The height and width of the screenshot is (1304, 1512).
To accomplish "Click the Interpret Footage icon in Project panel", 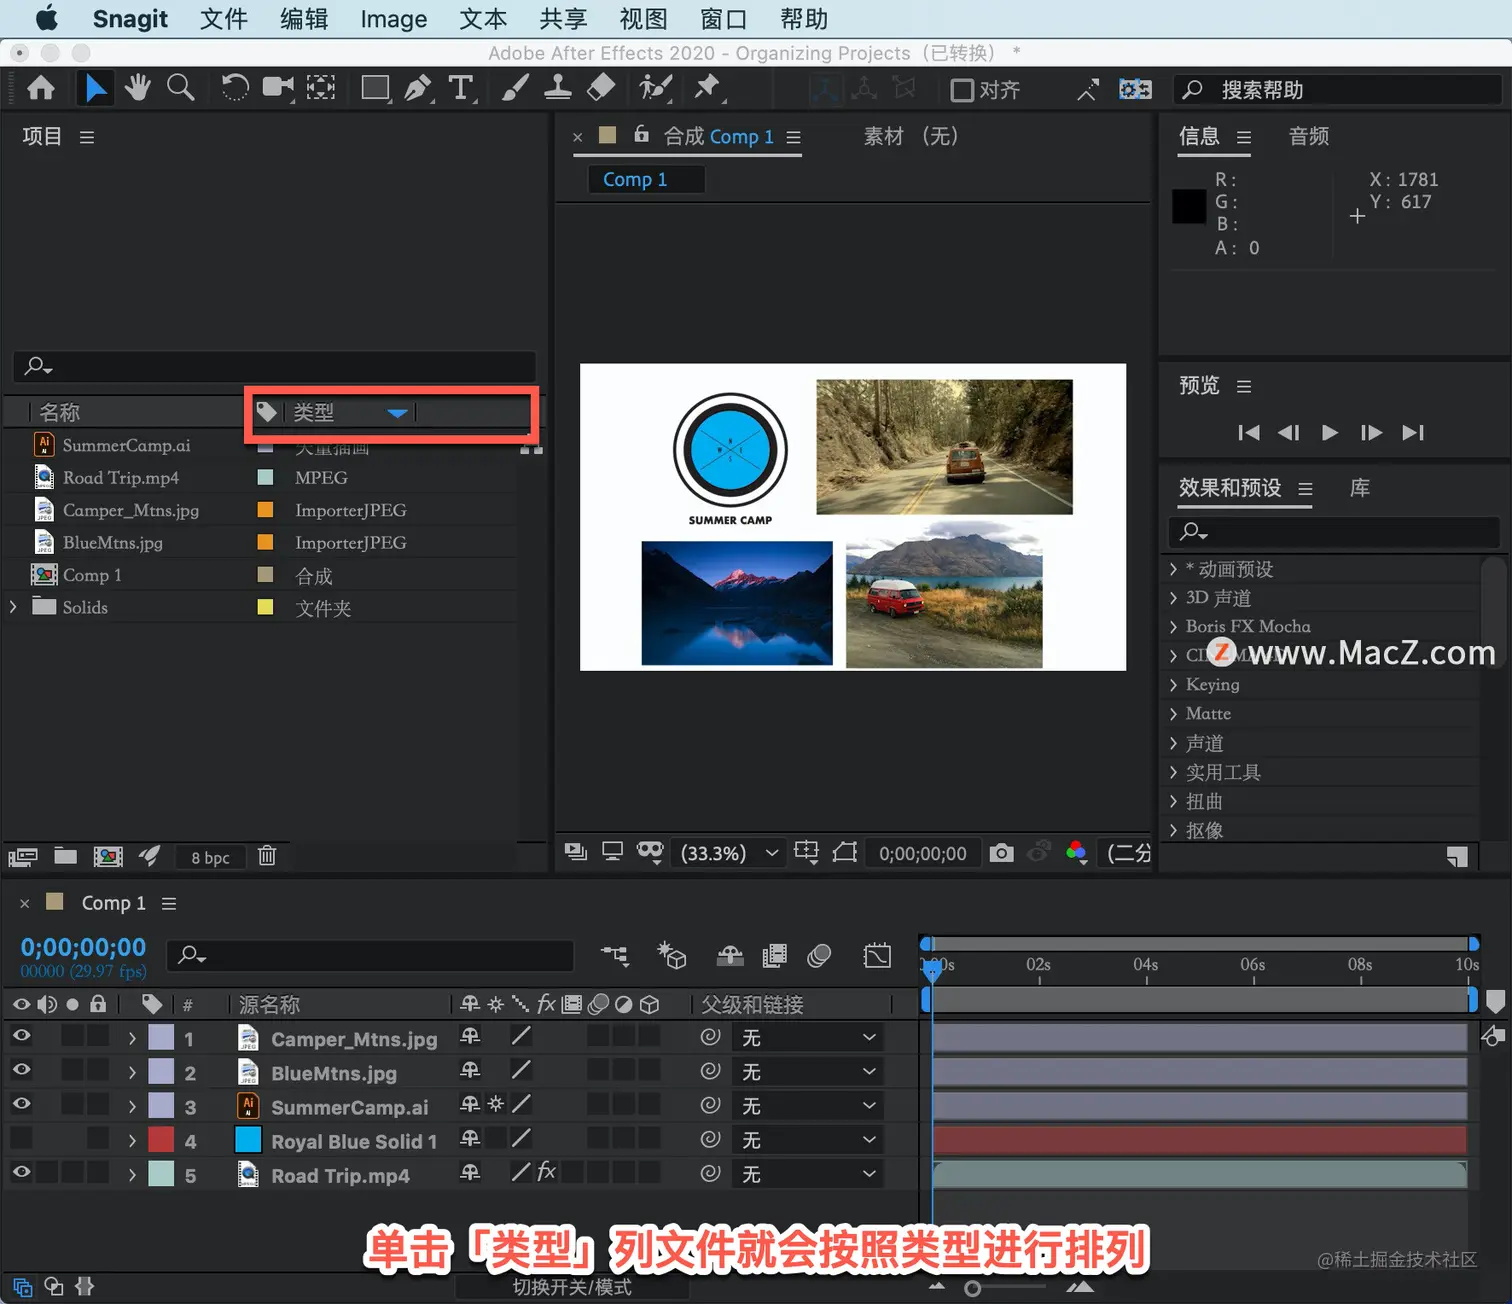I will (x=23, y=856).
